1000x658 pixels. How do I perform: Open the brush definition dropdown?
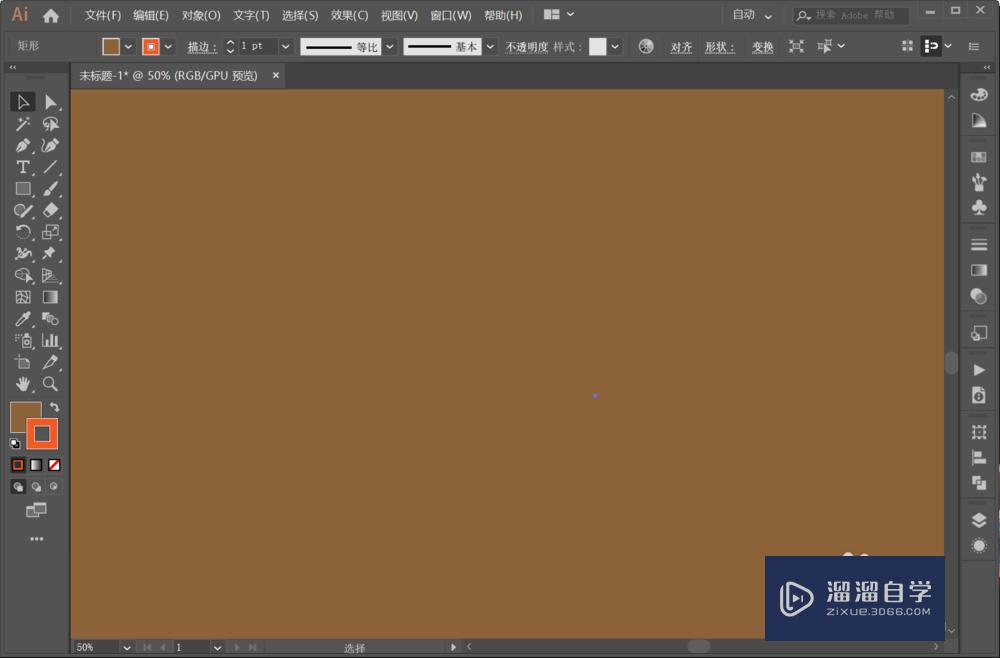490,47
